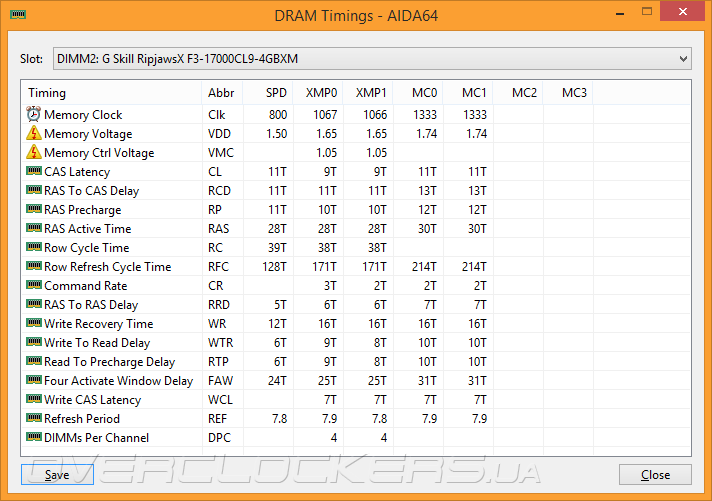Click the FAW abbreviation cell

220,381
